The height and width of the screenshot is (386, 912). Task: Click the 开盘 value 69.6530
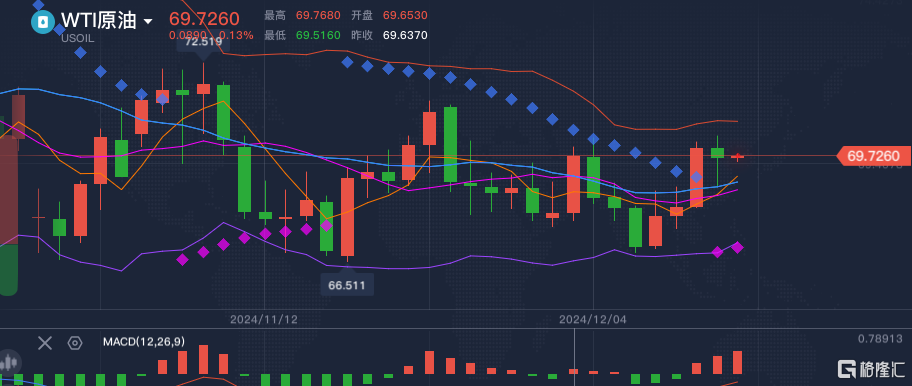coord(405,16)
